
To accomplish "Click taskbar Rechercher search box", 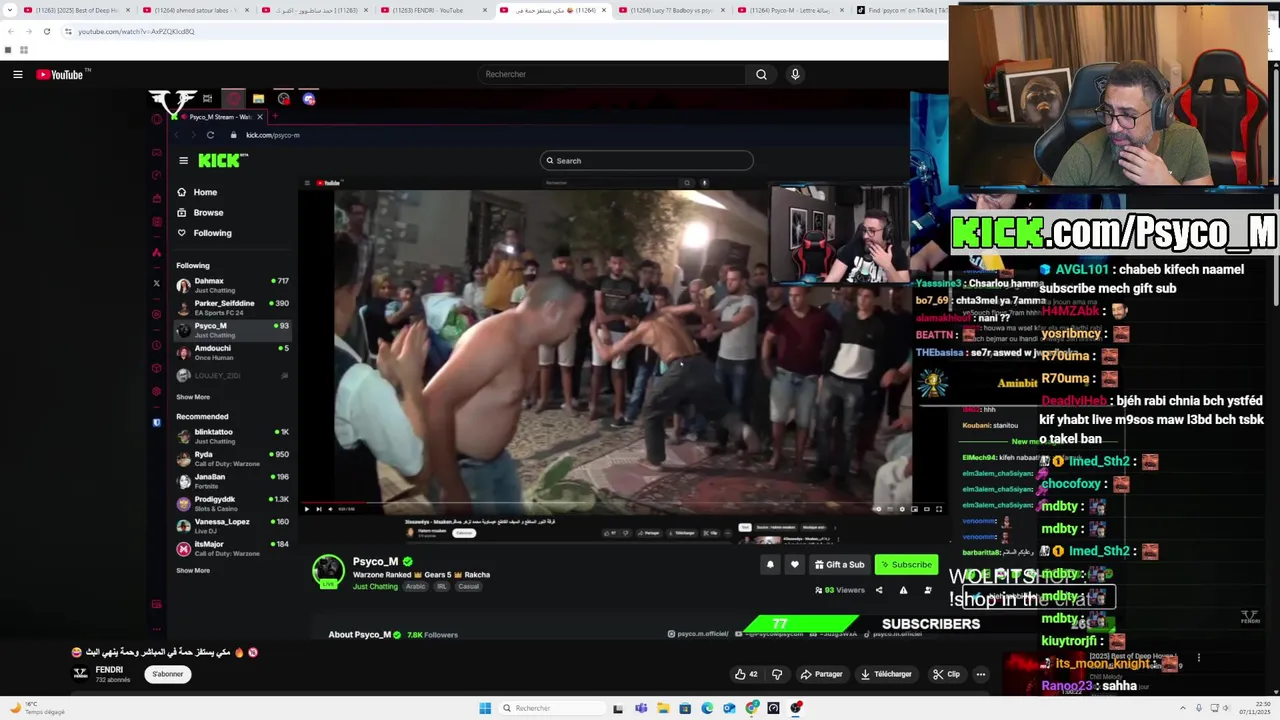I will 552,708.
